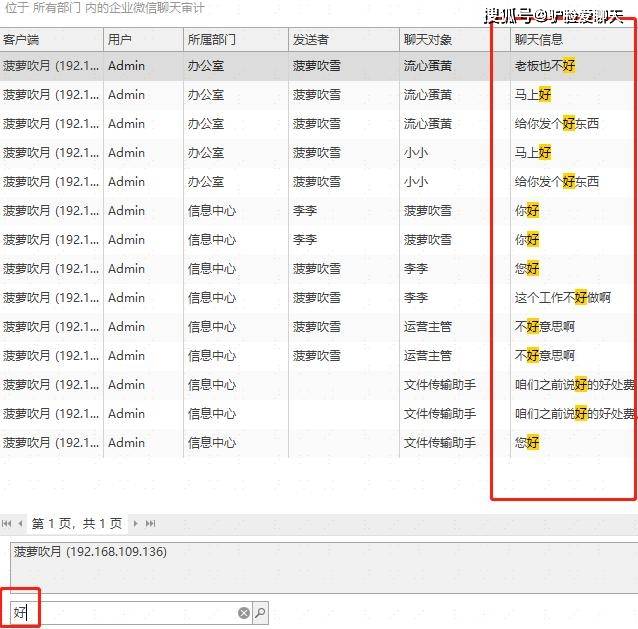Image resolution: width=638 pixels, height=629 pixels.
Task: Jump to the last results page
Action: pos(151,524)
